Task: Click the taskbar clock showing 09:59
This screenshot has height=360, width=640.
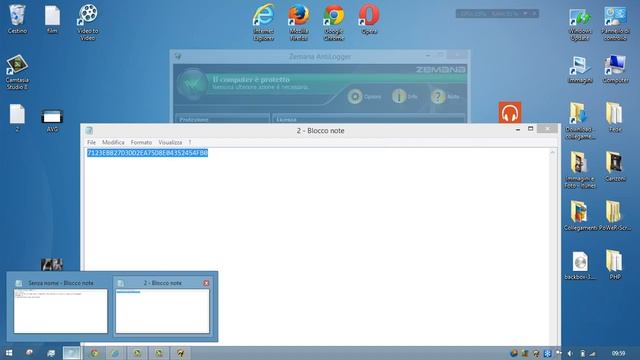Action: (x=618, y=353)
